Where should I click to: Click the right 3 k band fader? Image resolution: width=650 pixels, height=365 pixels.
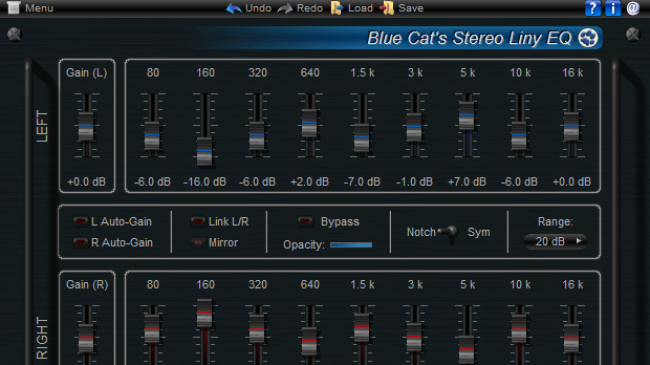[x=414, y=337]
